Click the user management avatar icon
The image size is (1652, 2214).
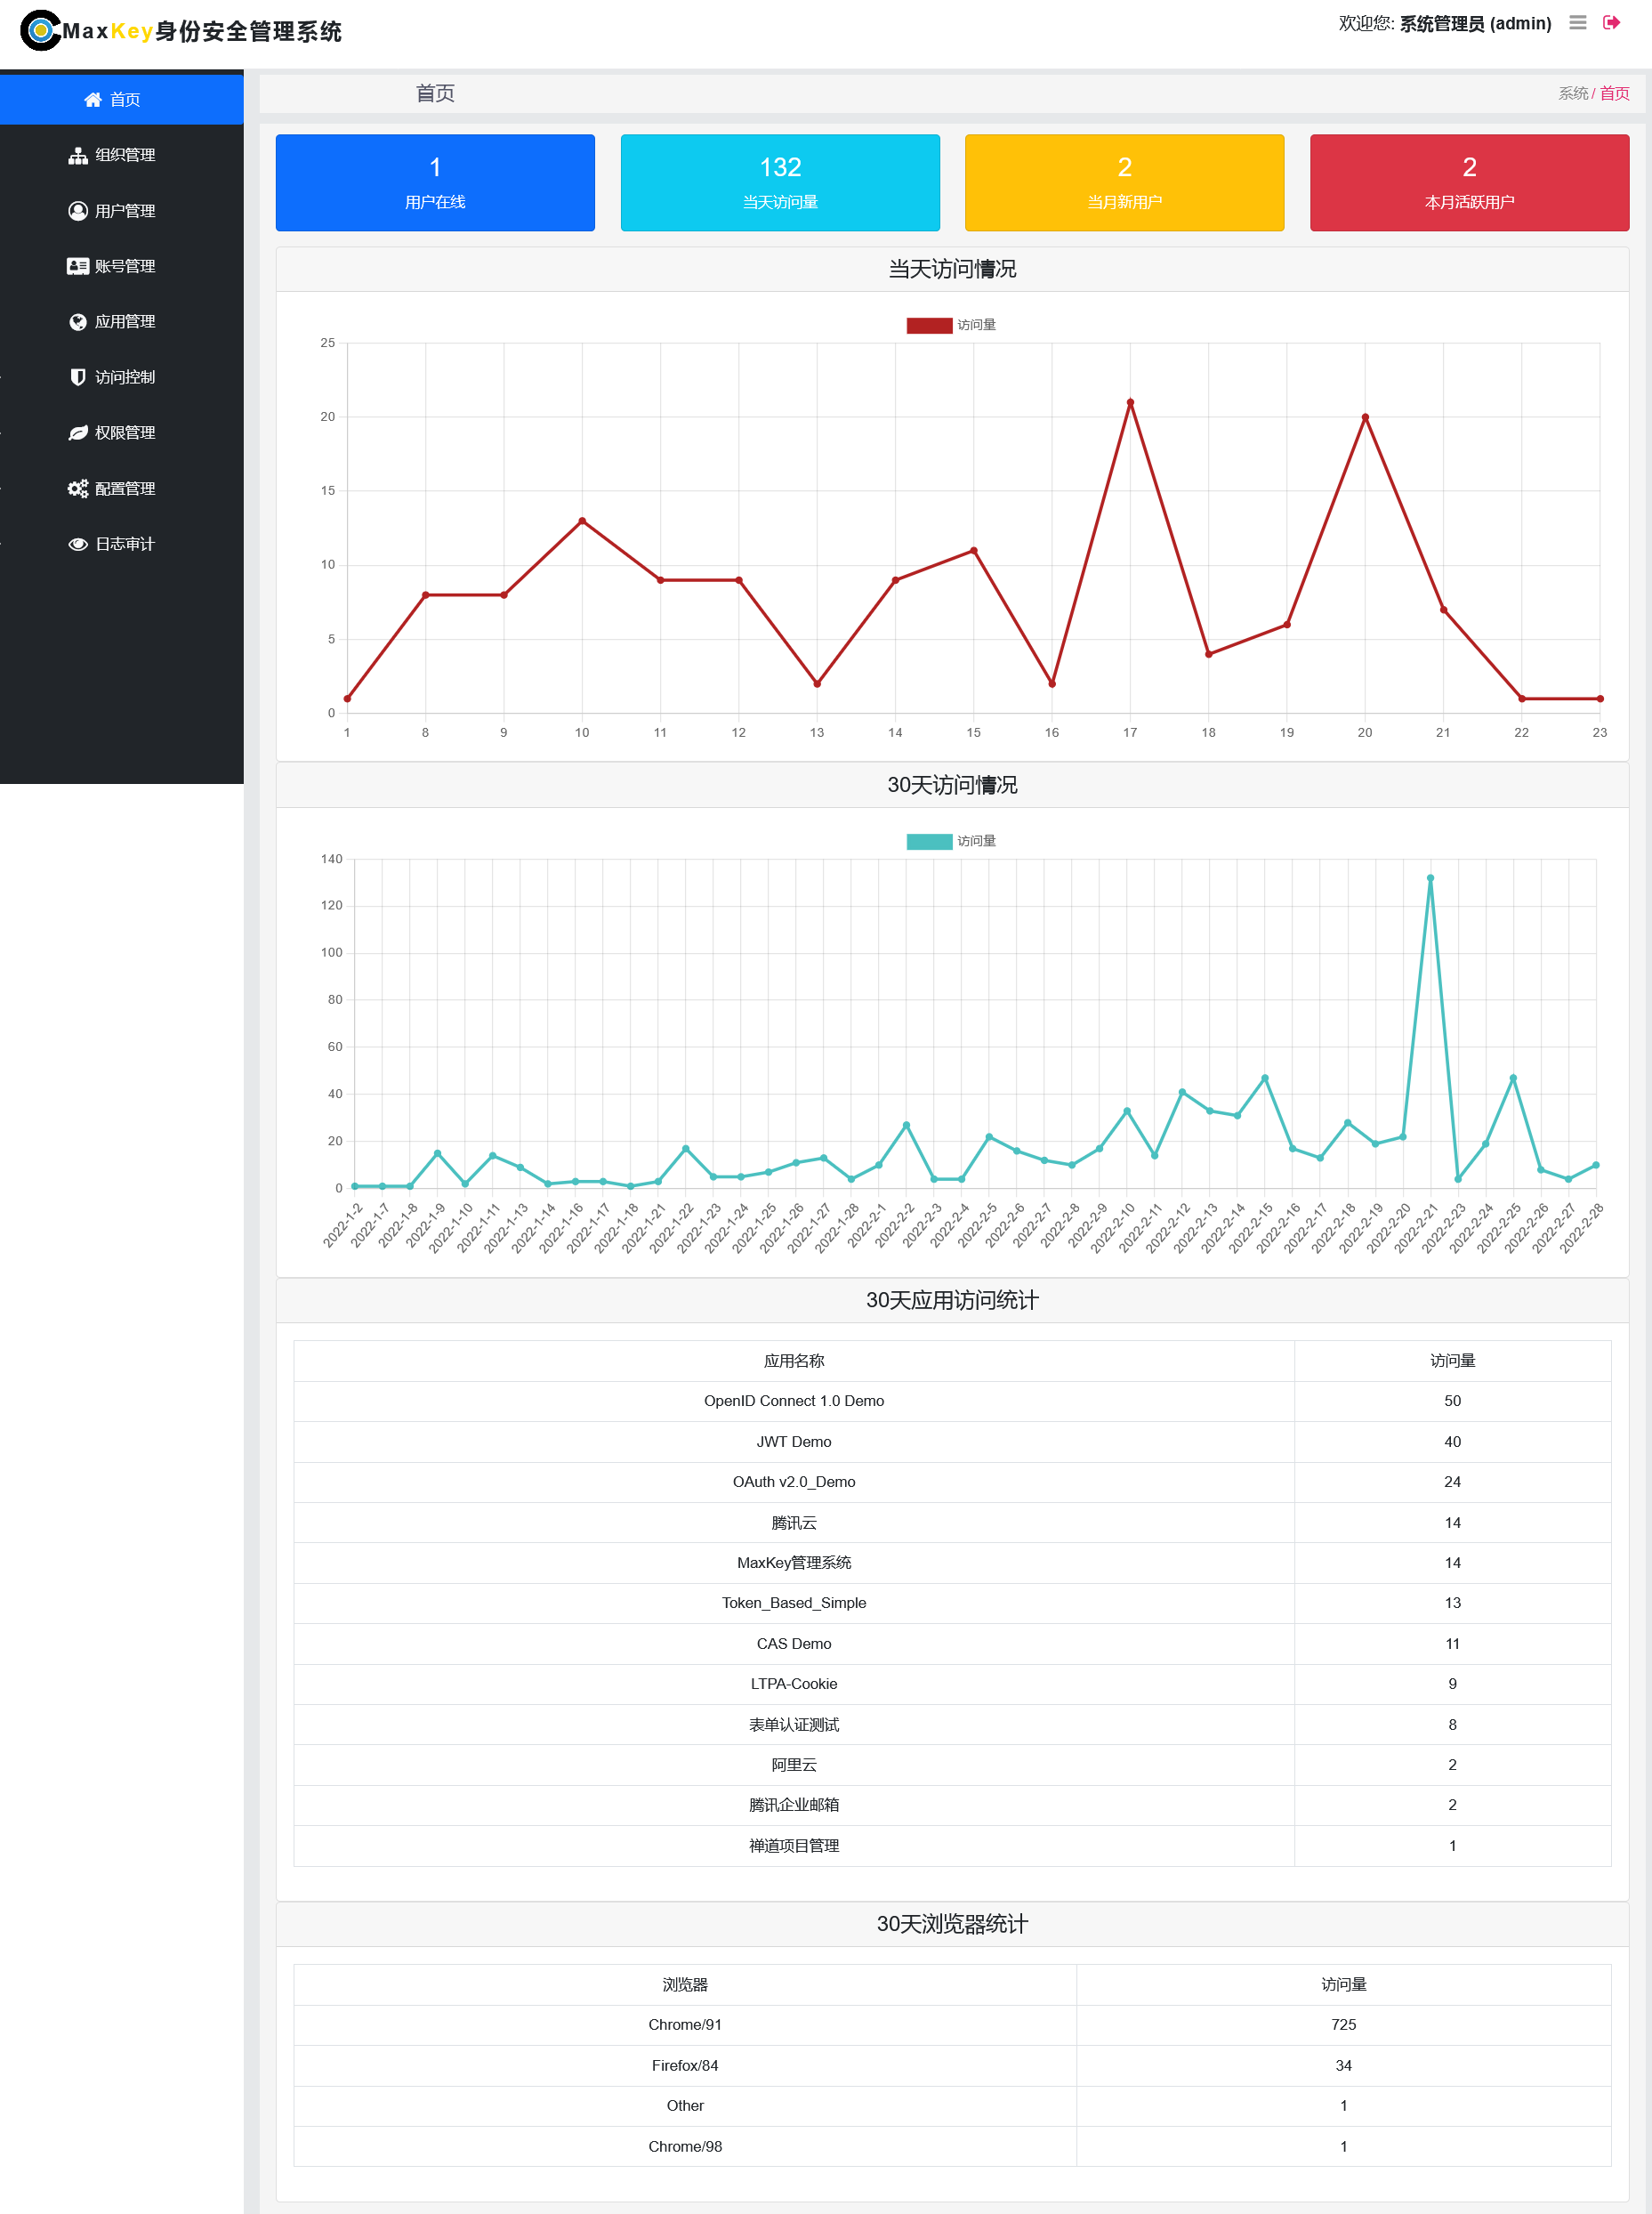click(78, 211)
